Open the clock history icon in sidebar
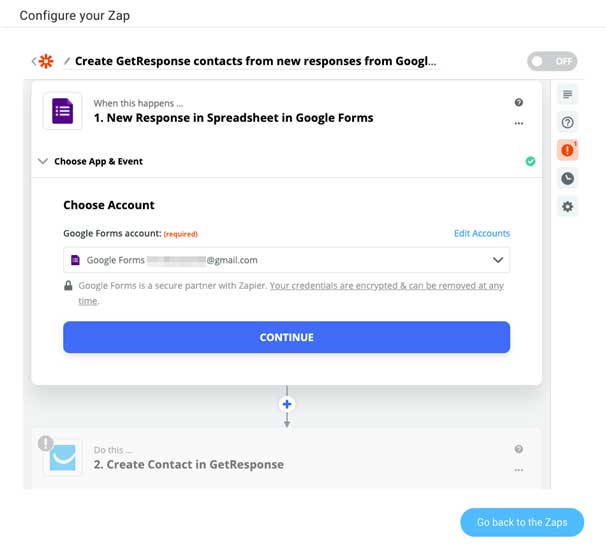 567,178
